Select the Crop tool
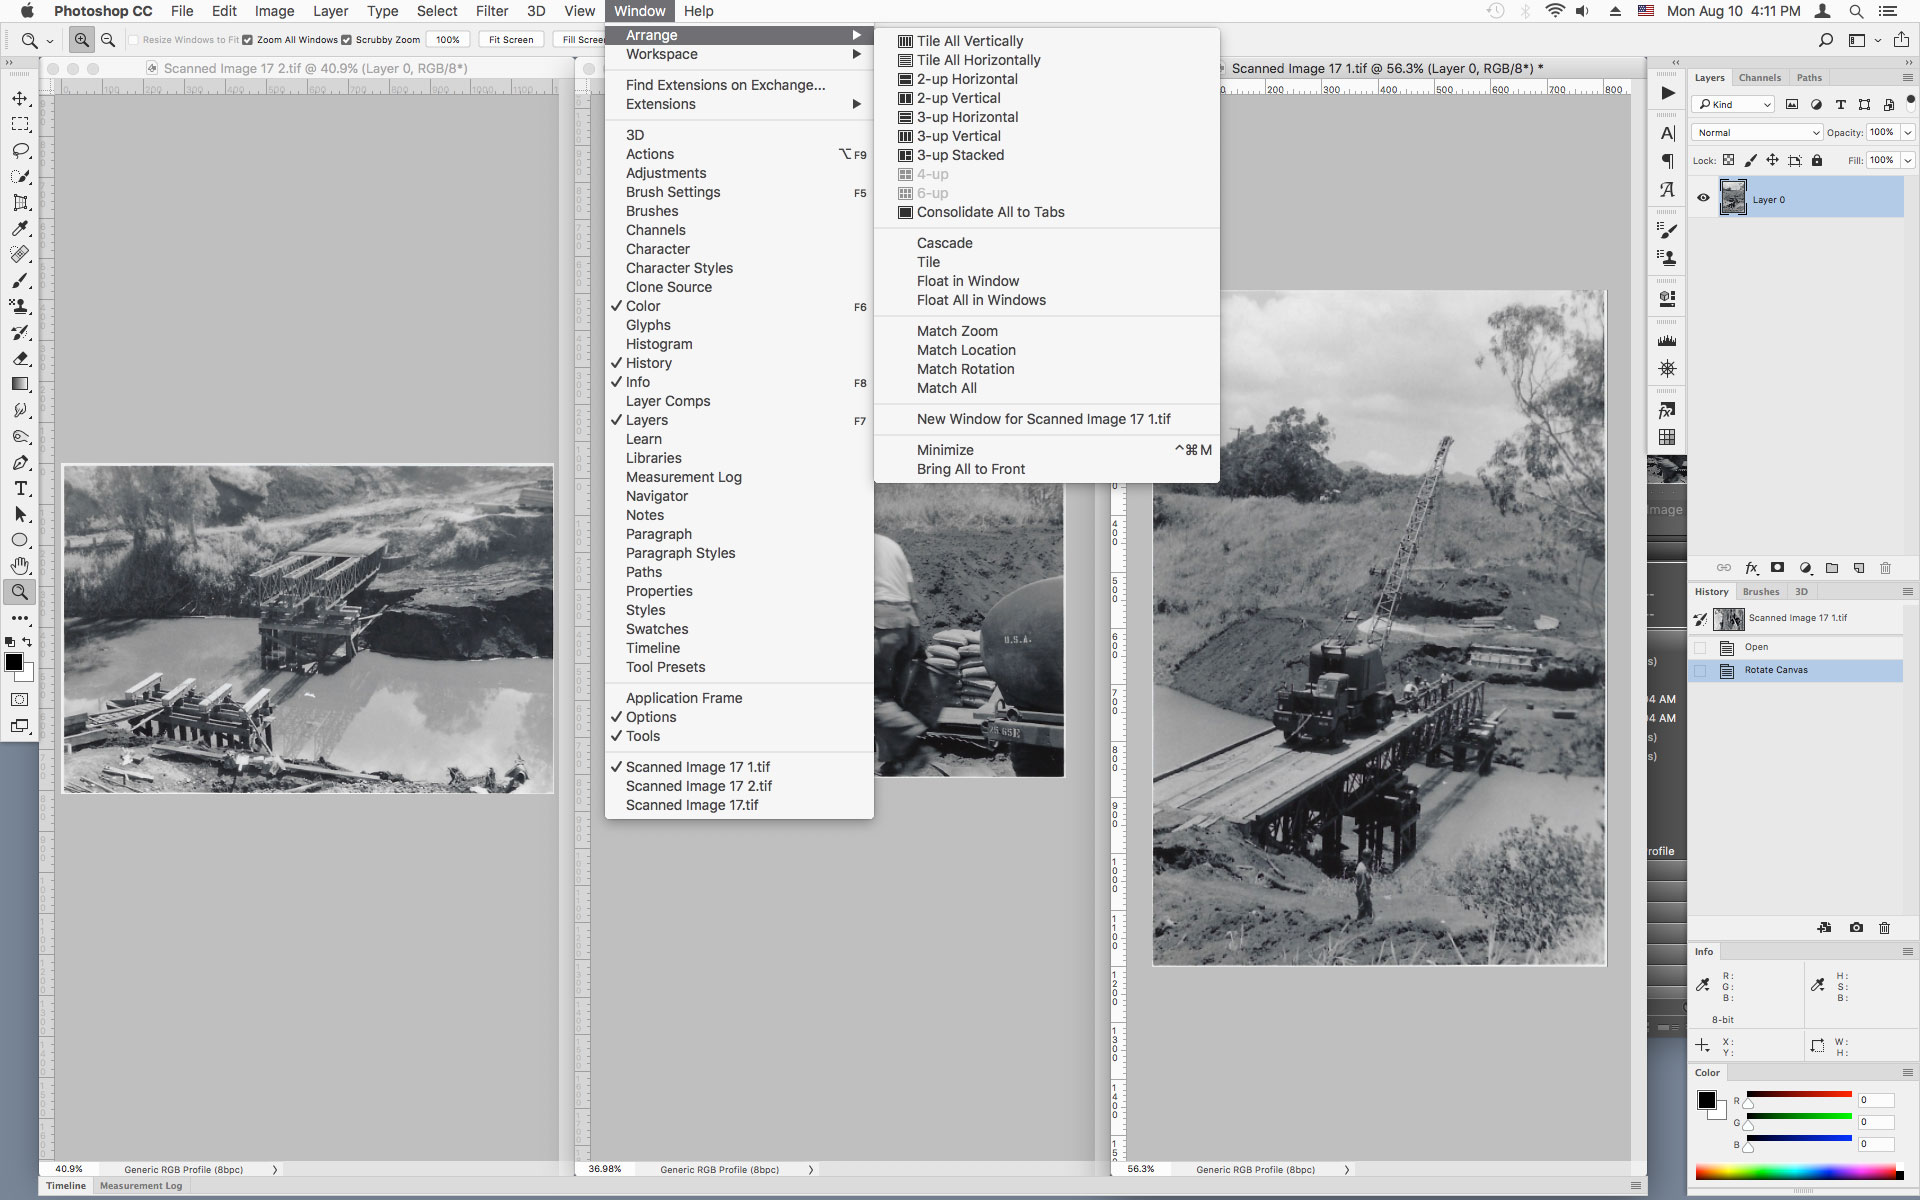The width and height of the screenshot is (1920, 1200). (x=19, y=202)
